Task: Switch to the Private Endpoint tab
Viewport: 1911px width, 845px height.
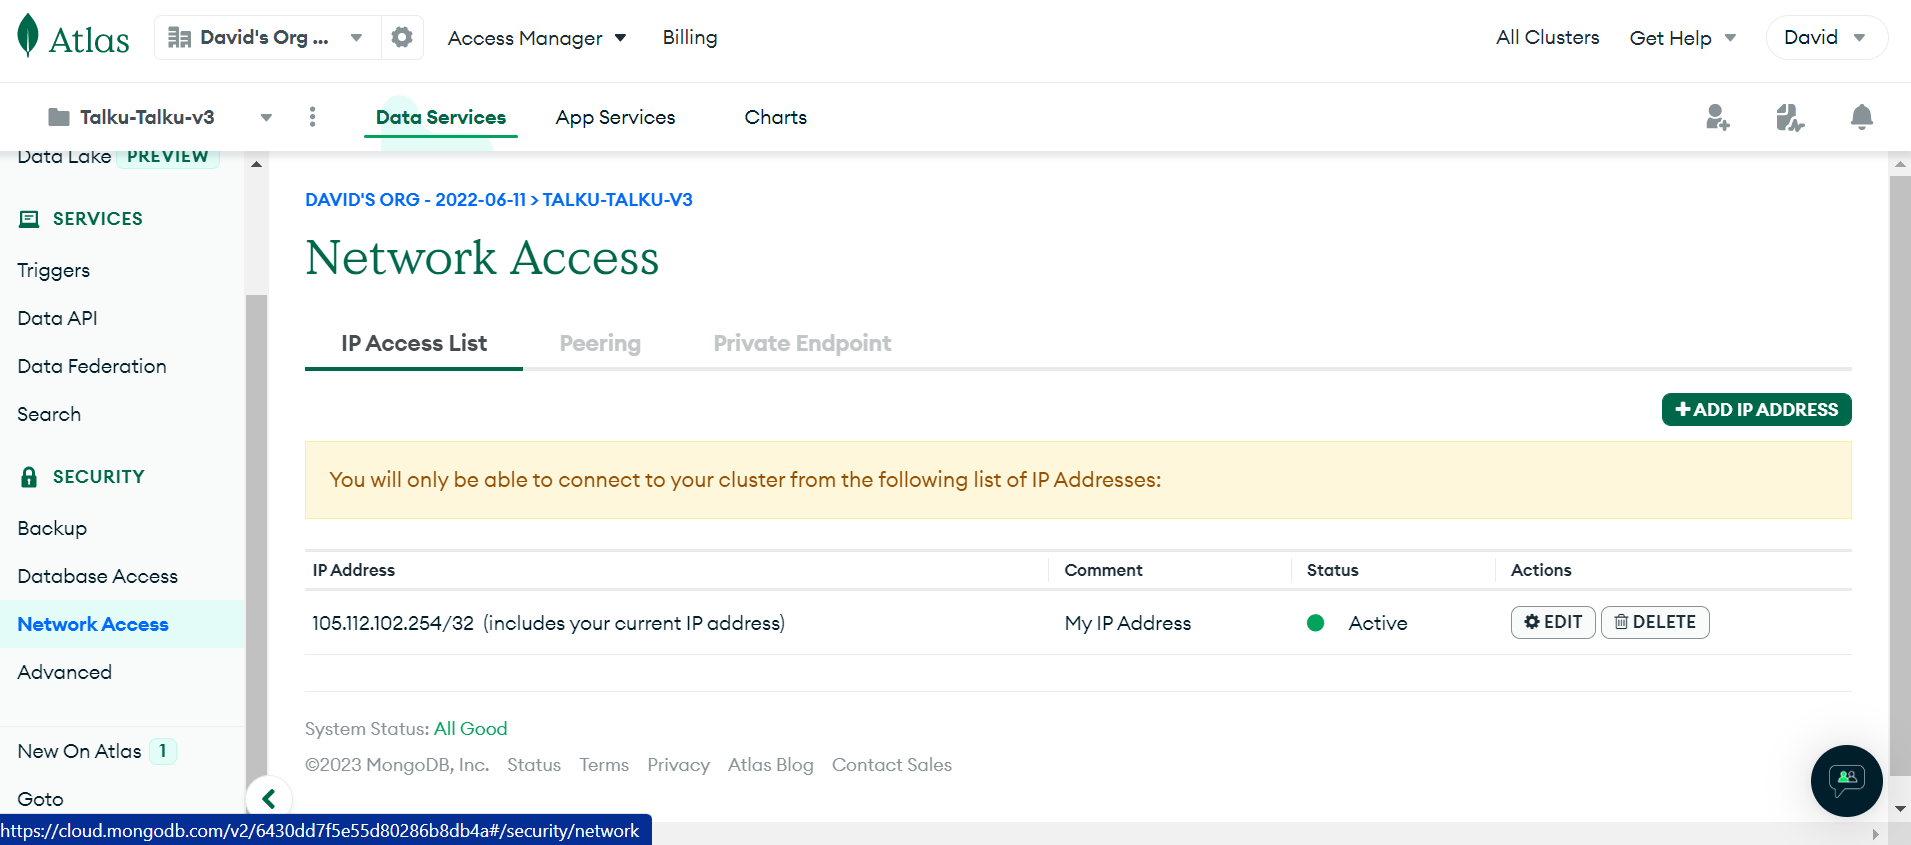Action: (802, 343)
